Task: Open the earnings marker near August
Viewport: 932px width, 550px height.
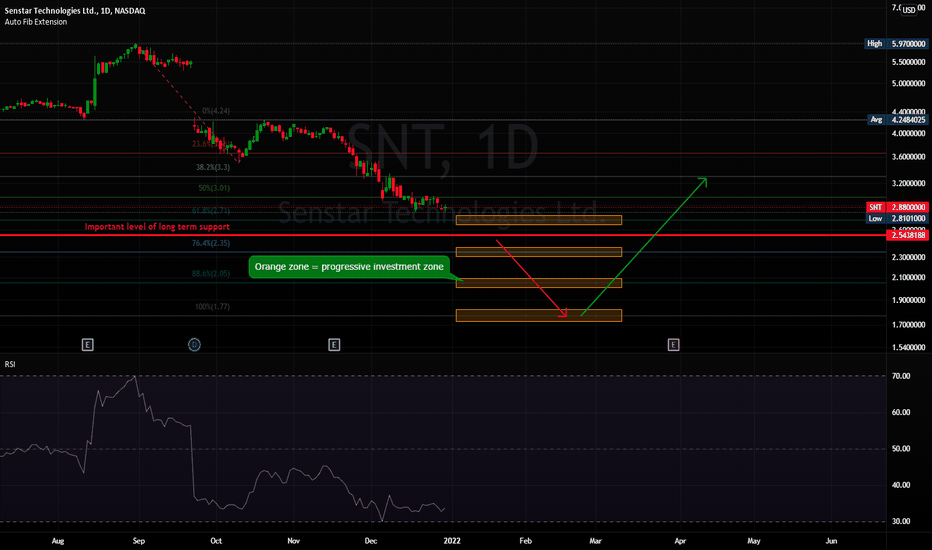Action: (x=87, y=344)
